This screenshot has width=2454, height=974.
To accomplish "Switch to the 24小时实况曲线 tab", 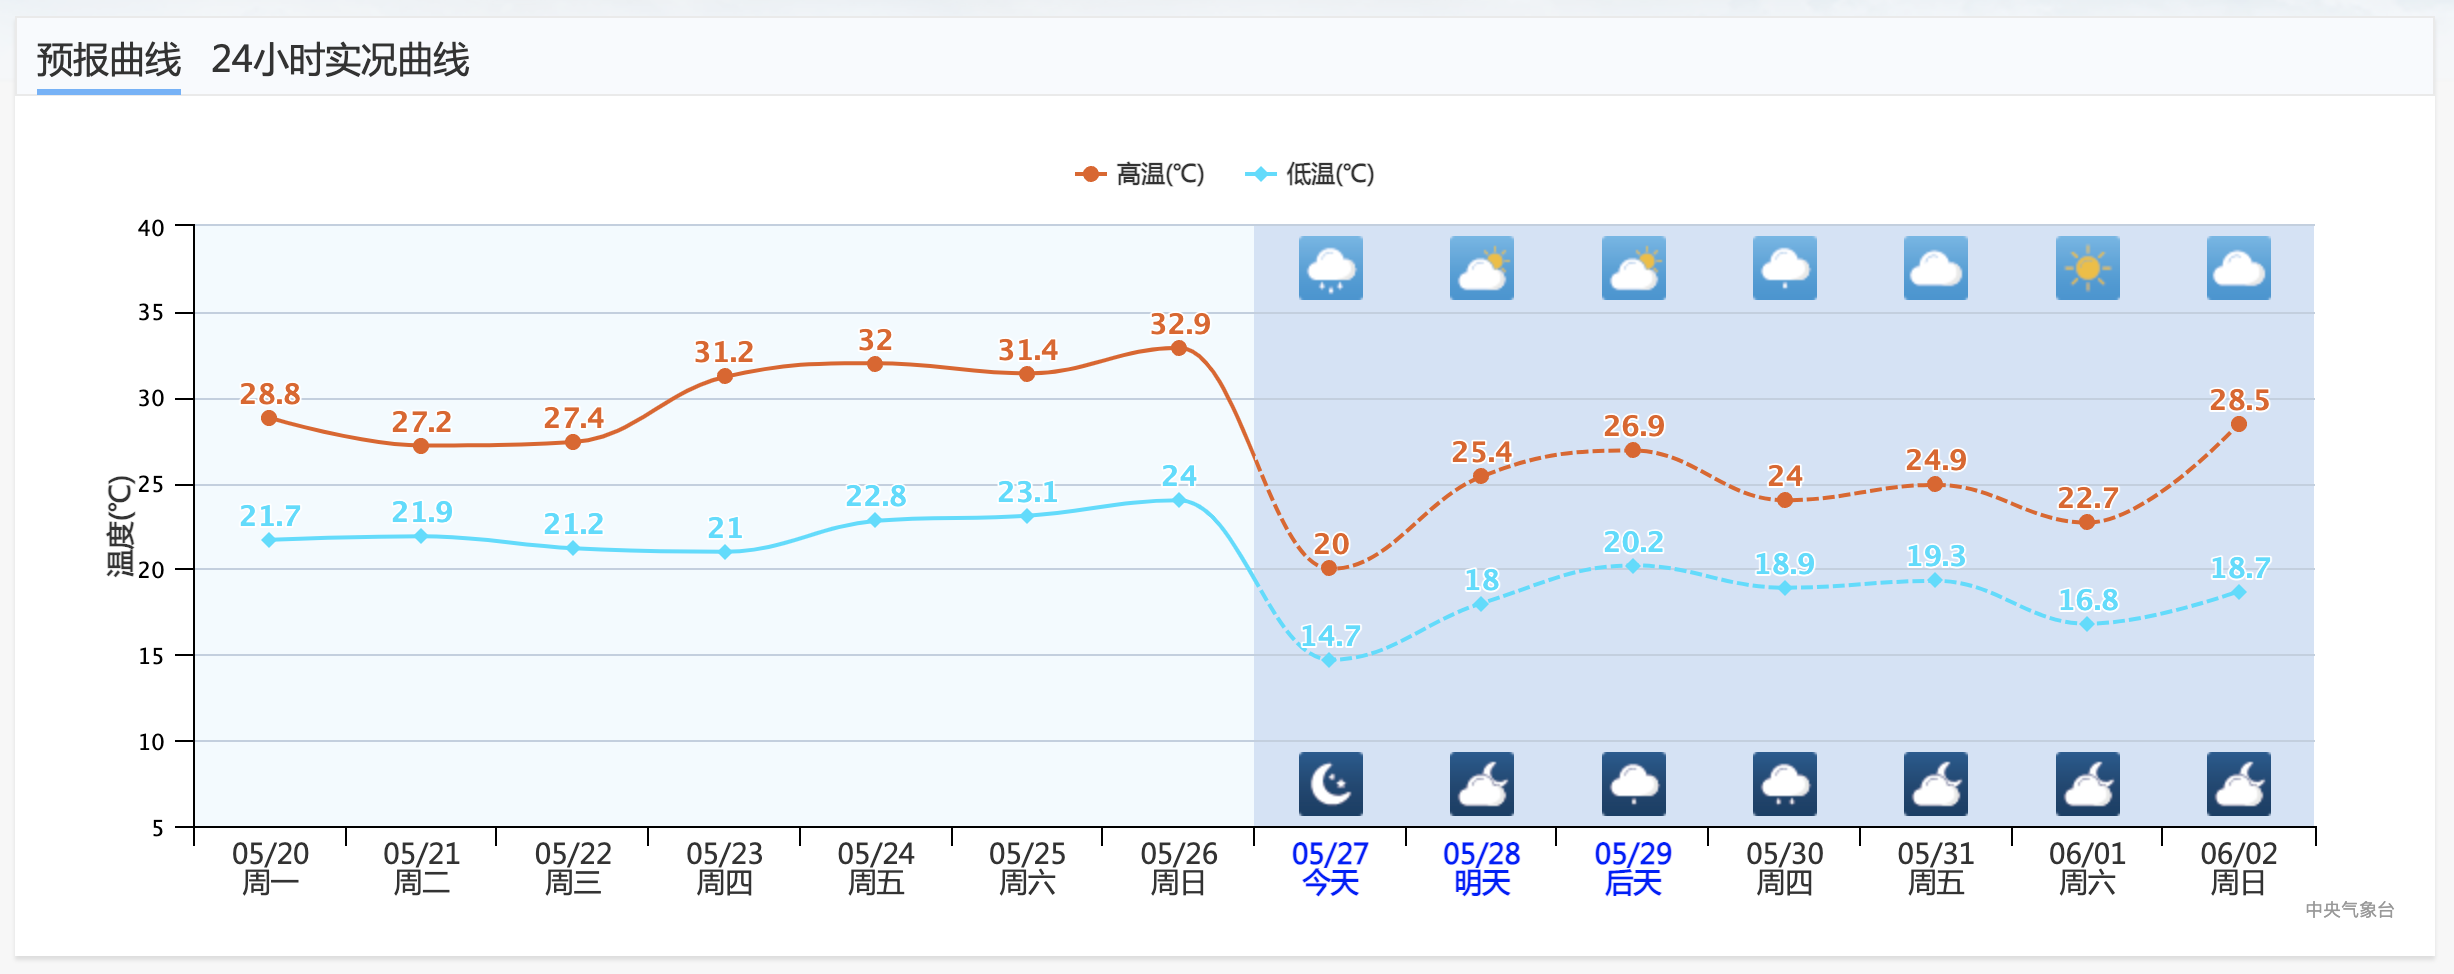I will [340, 60].
